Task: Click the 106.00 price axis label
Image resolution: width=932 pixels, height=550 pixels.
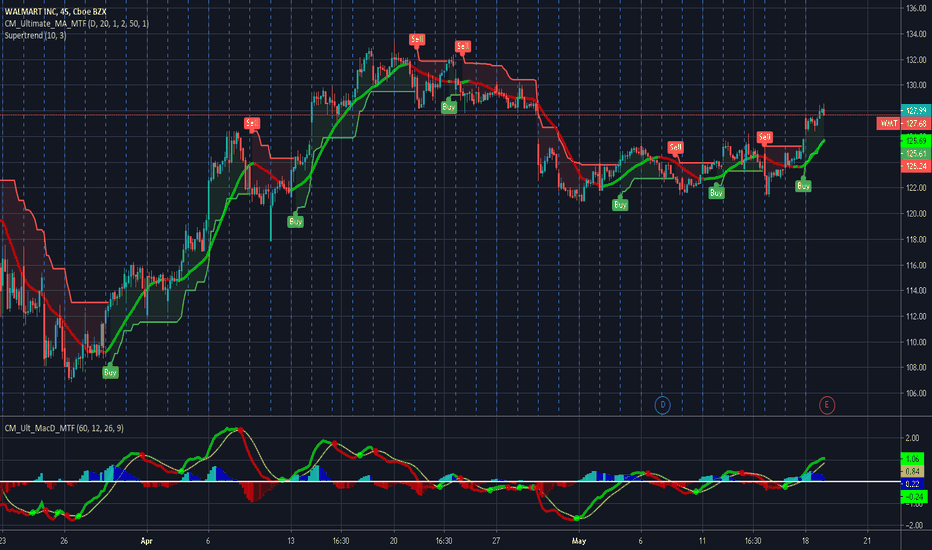Action: 916,393
